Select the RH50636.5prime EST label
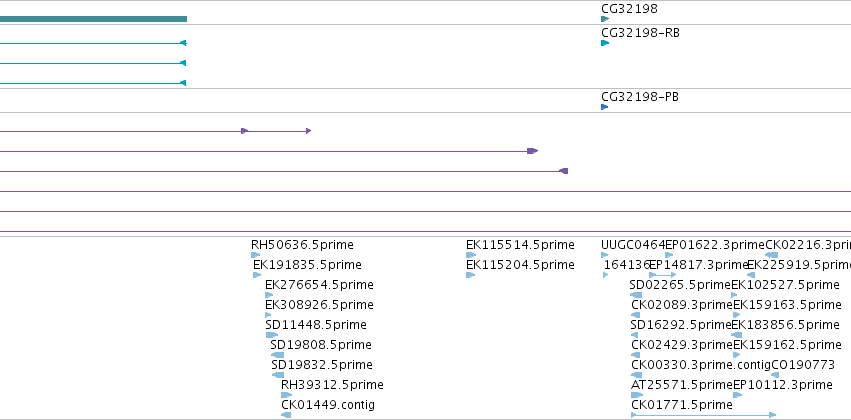The height and width of the screenshot is (420, 851). tap(302, 245)
